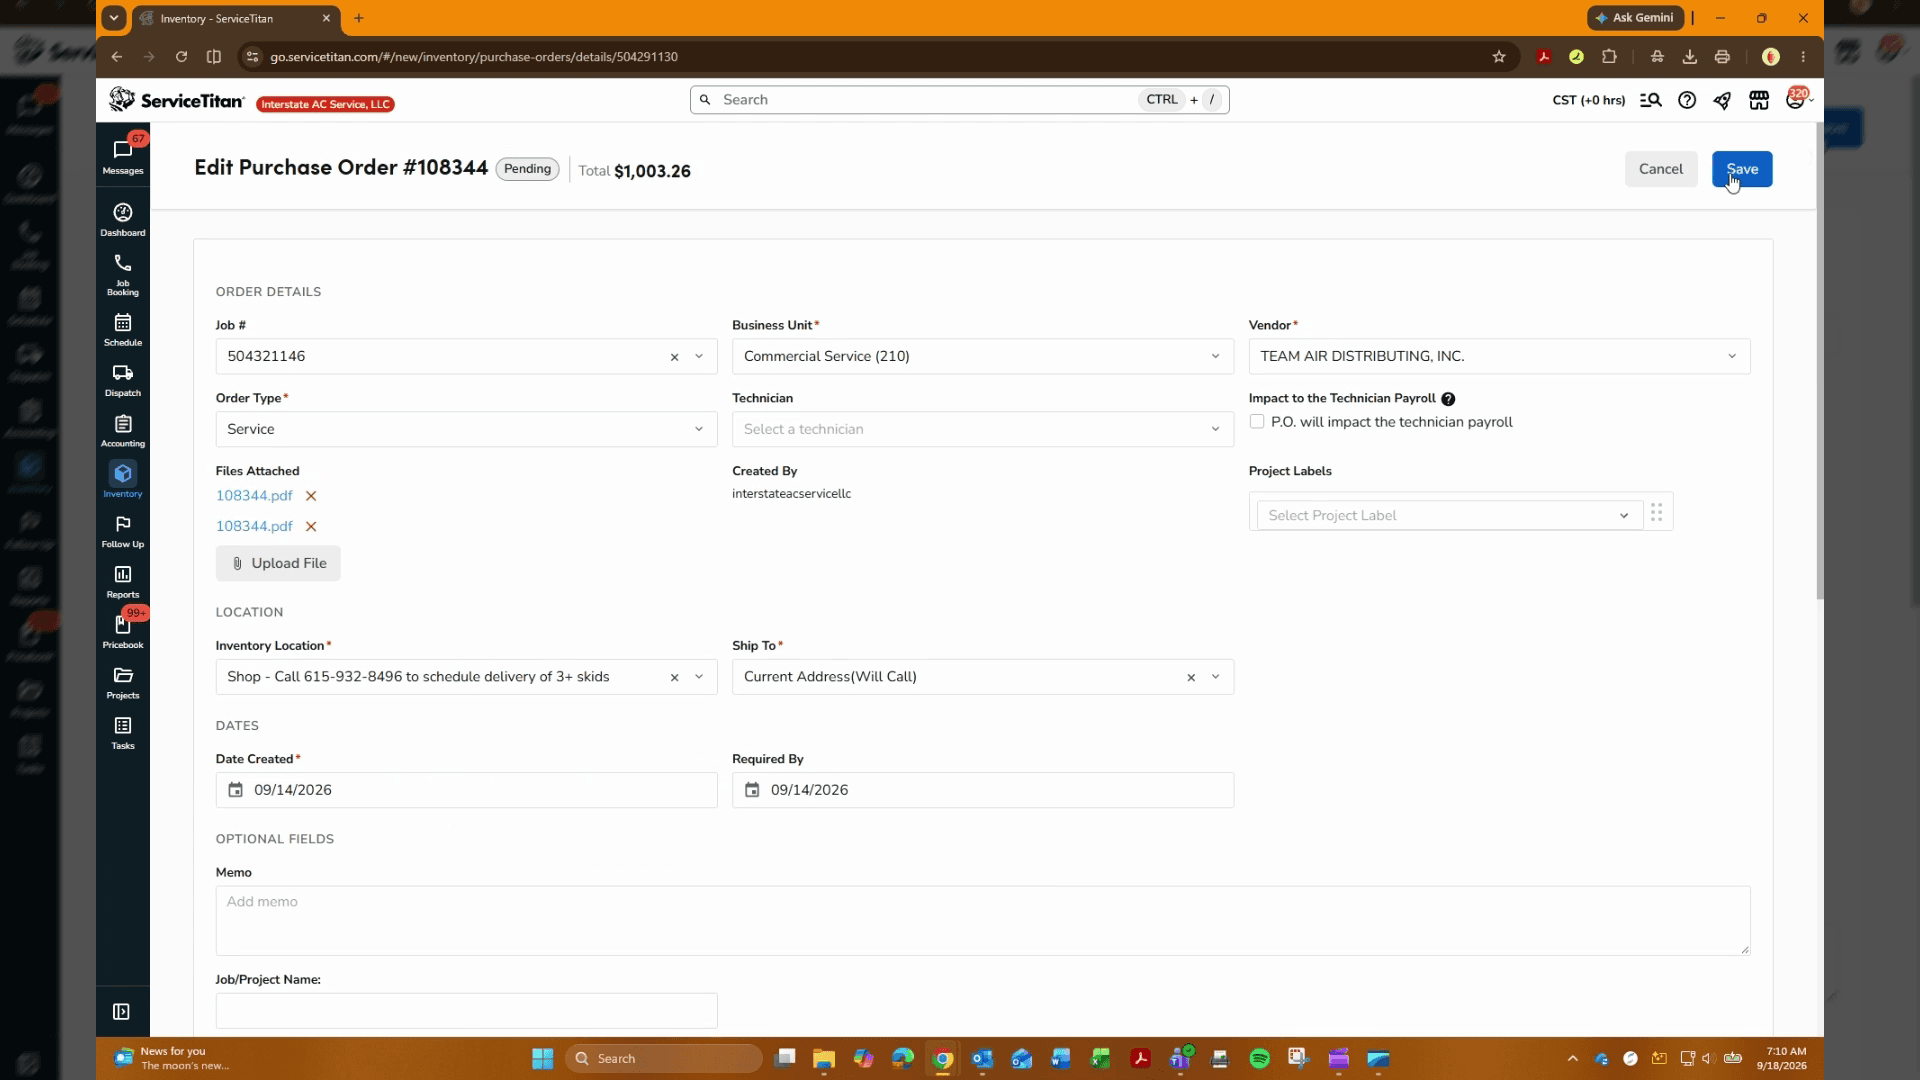Open the help question mark icon
Screen dimensions: 1920x1080
(x=1687, y=100)
